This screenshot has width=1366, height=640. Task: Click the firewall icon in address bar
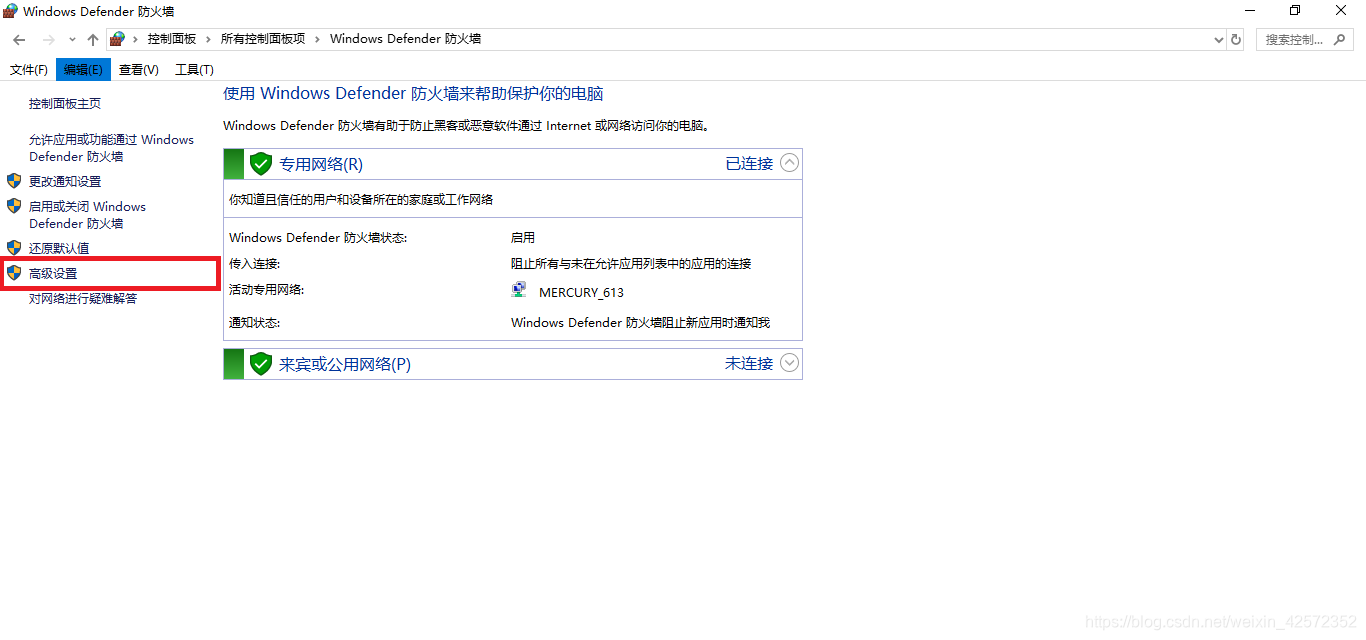point(118,39)
